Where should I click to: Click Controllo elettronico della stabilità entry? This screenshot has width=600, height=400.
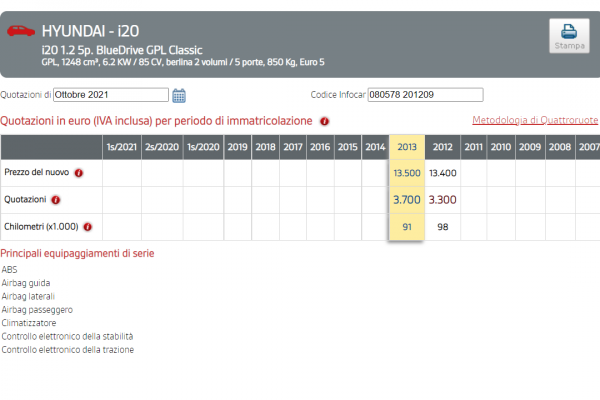click(x=67, y=336)
